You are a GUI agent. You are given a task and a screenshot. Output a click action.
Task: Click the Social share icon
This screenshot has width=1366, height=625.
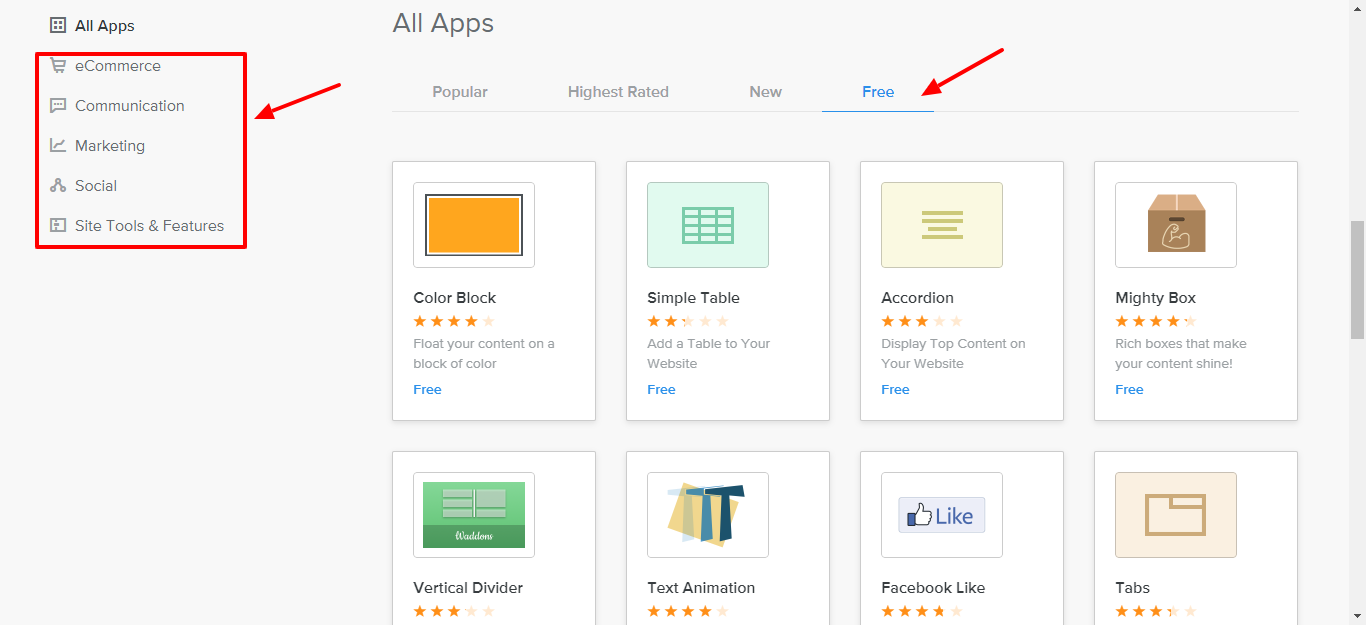tap(58, 186)
